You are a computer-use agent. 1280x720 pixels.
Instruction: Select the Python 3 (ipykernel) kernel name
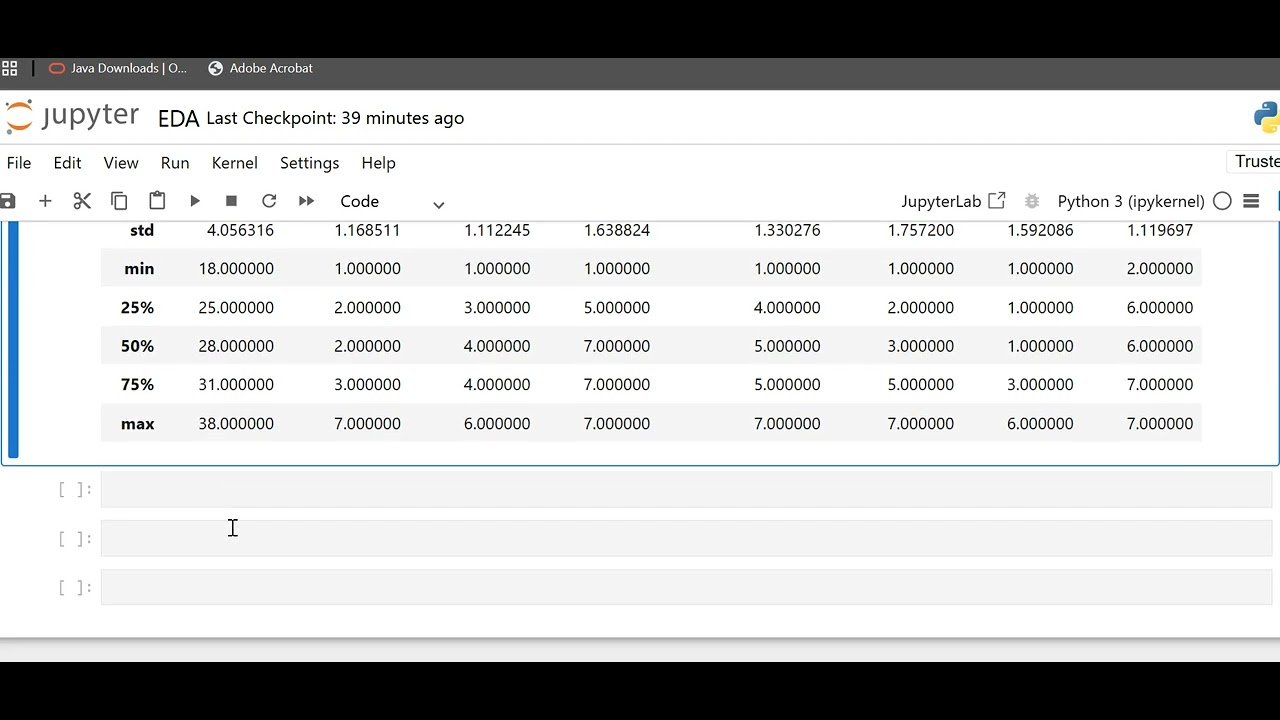pos(1130,201)
